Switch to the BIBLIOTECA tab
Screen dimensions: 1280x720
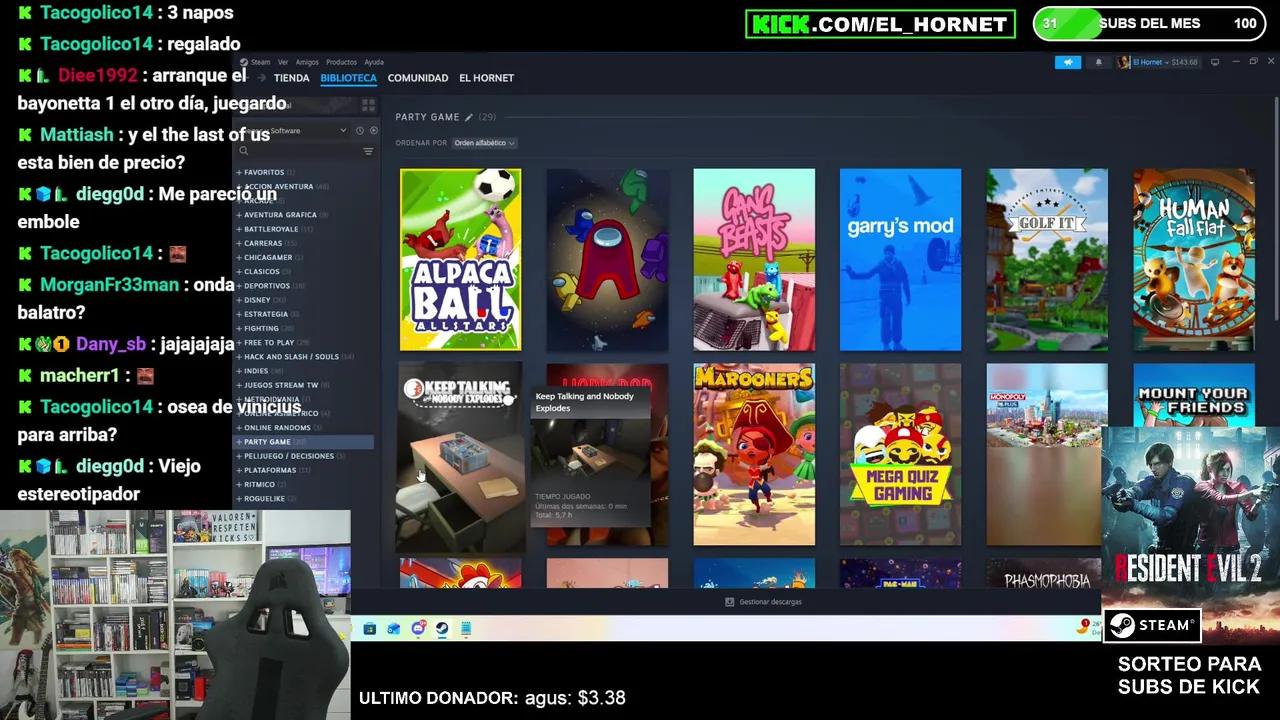point(348,78)
